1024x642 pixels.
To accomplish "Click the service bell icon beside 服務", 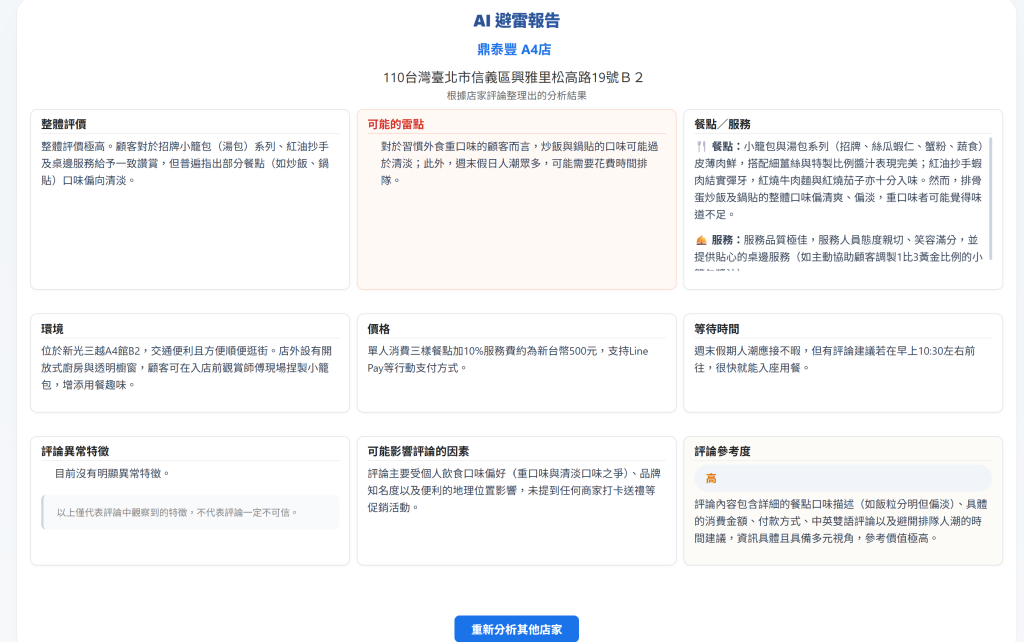I will click(x=701, y=240).
